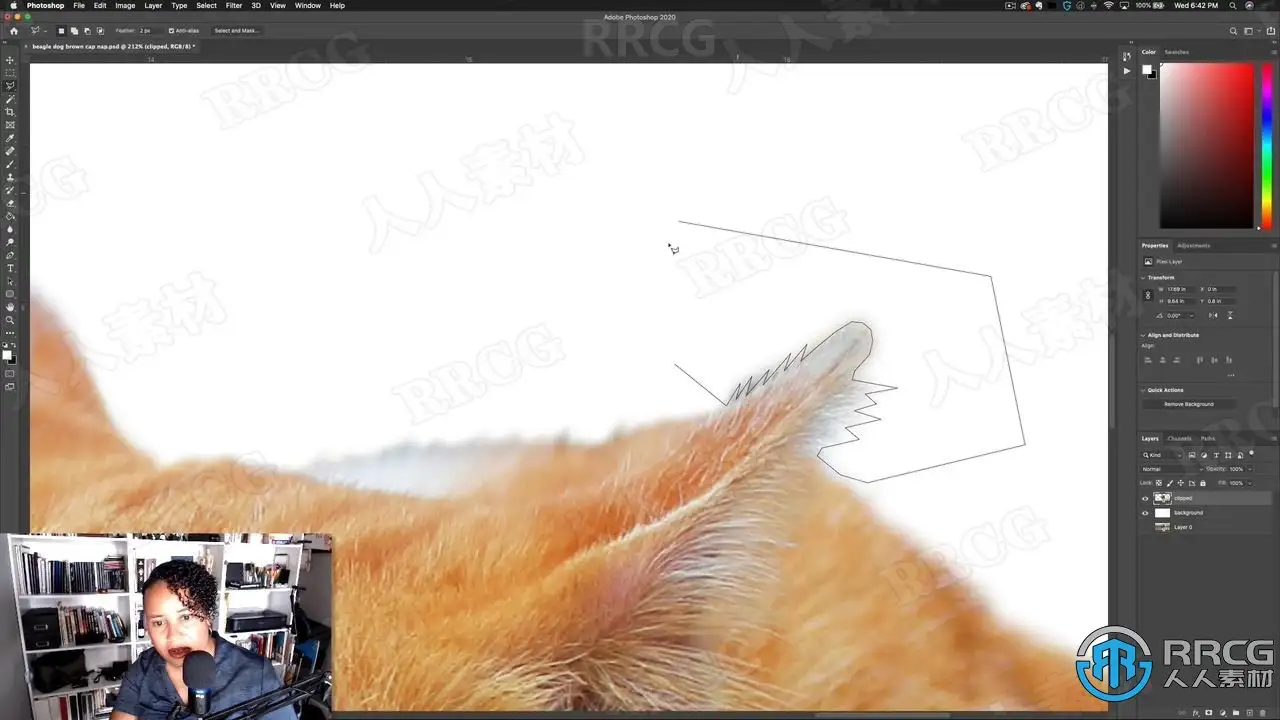Click the color picker field
Image resolution: width=1280 pixels, height=720 pixels.
1206,146
